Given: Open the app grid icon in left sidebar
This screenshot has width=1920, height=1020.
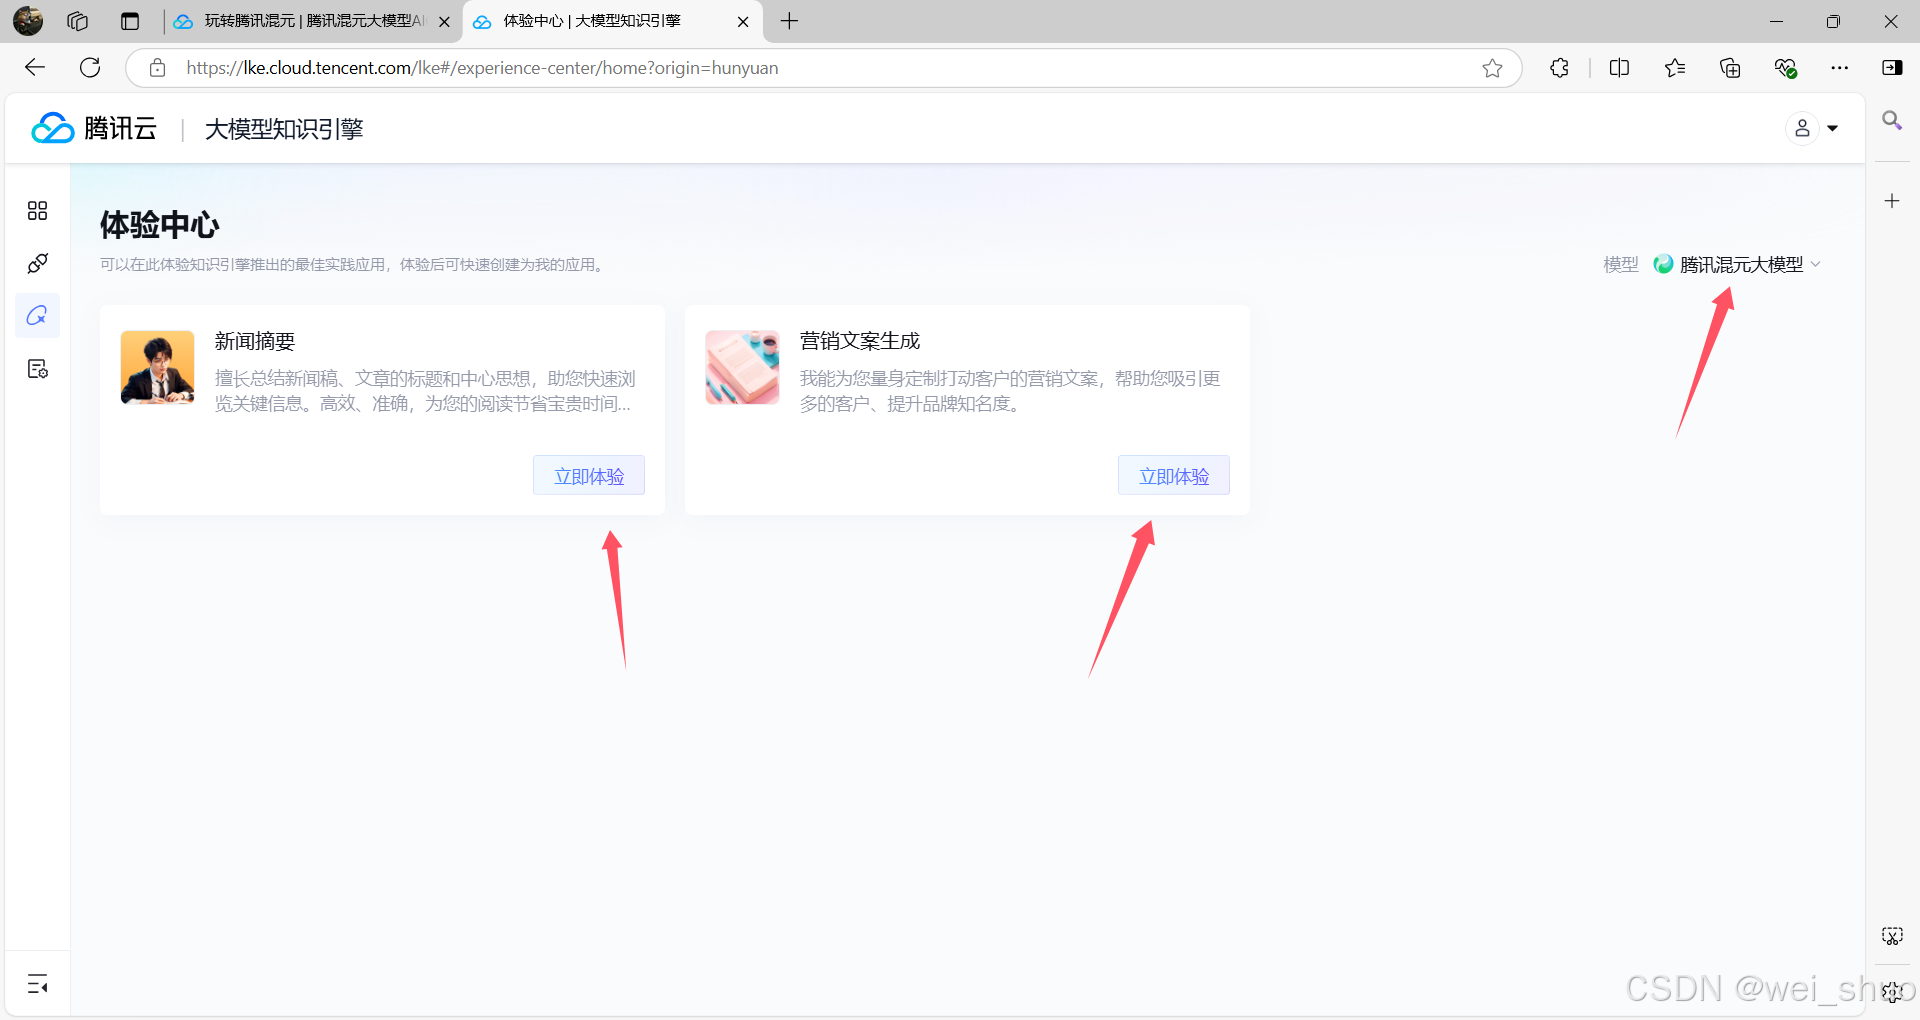Looking at the screenshot, I should click(x=37, y=210).
